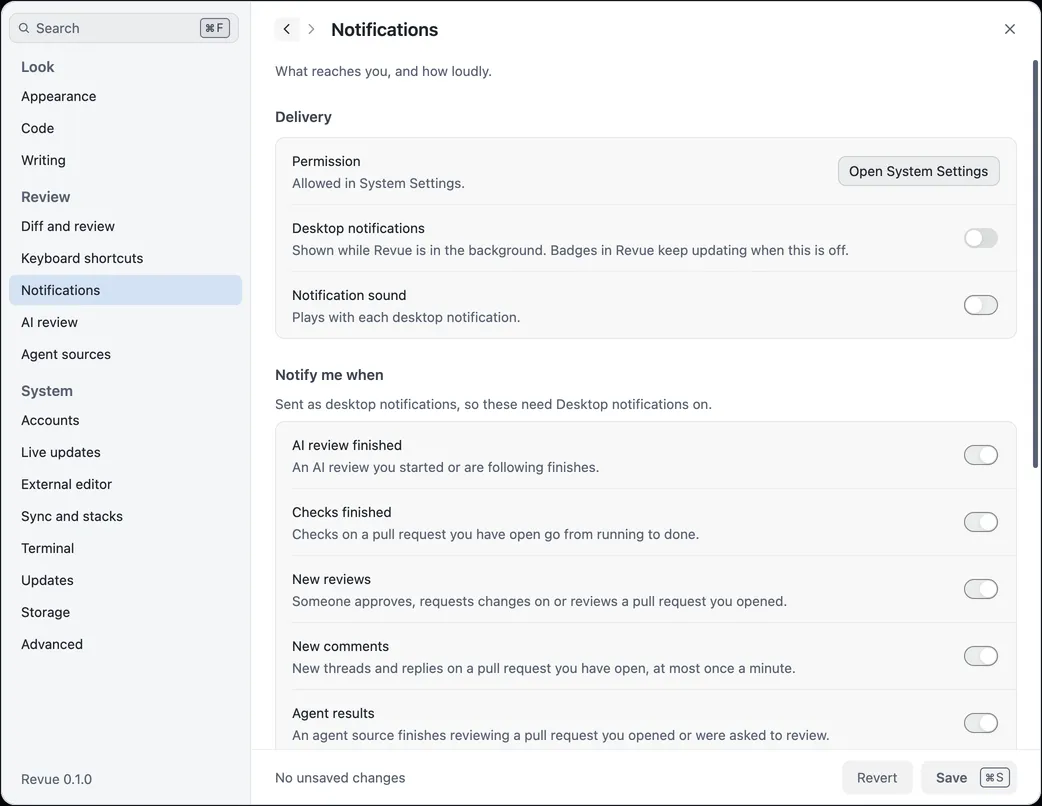Click 'Allowed in System Settings.' text
The height and width of the screenshot is (806, 1042).
(378, 183)
